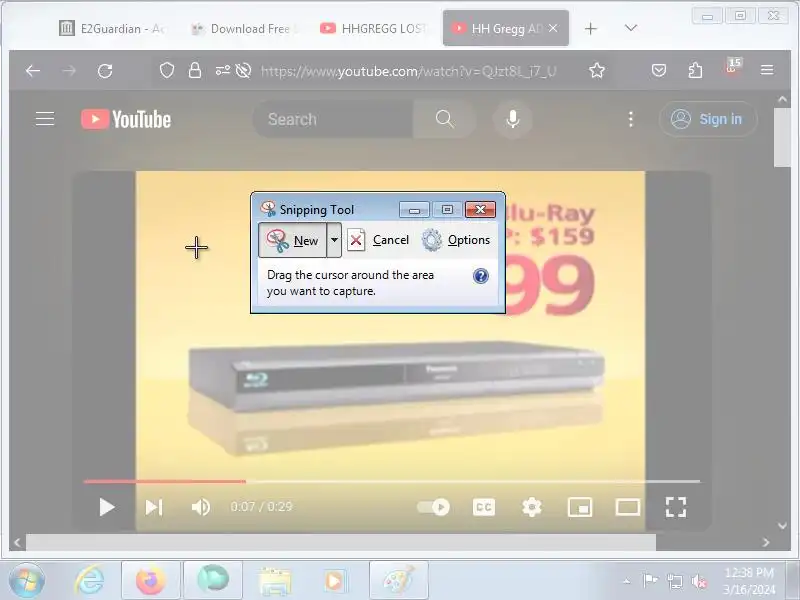Toggle the autoplay switch

click(x=434, y=507)
